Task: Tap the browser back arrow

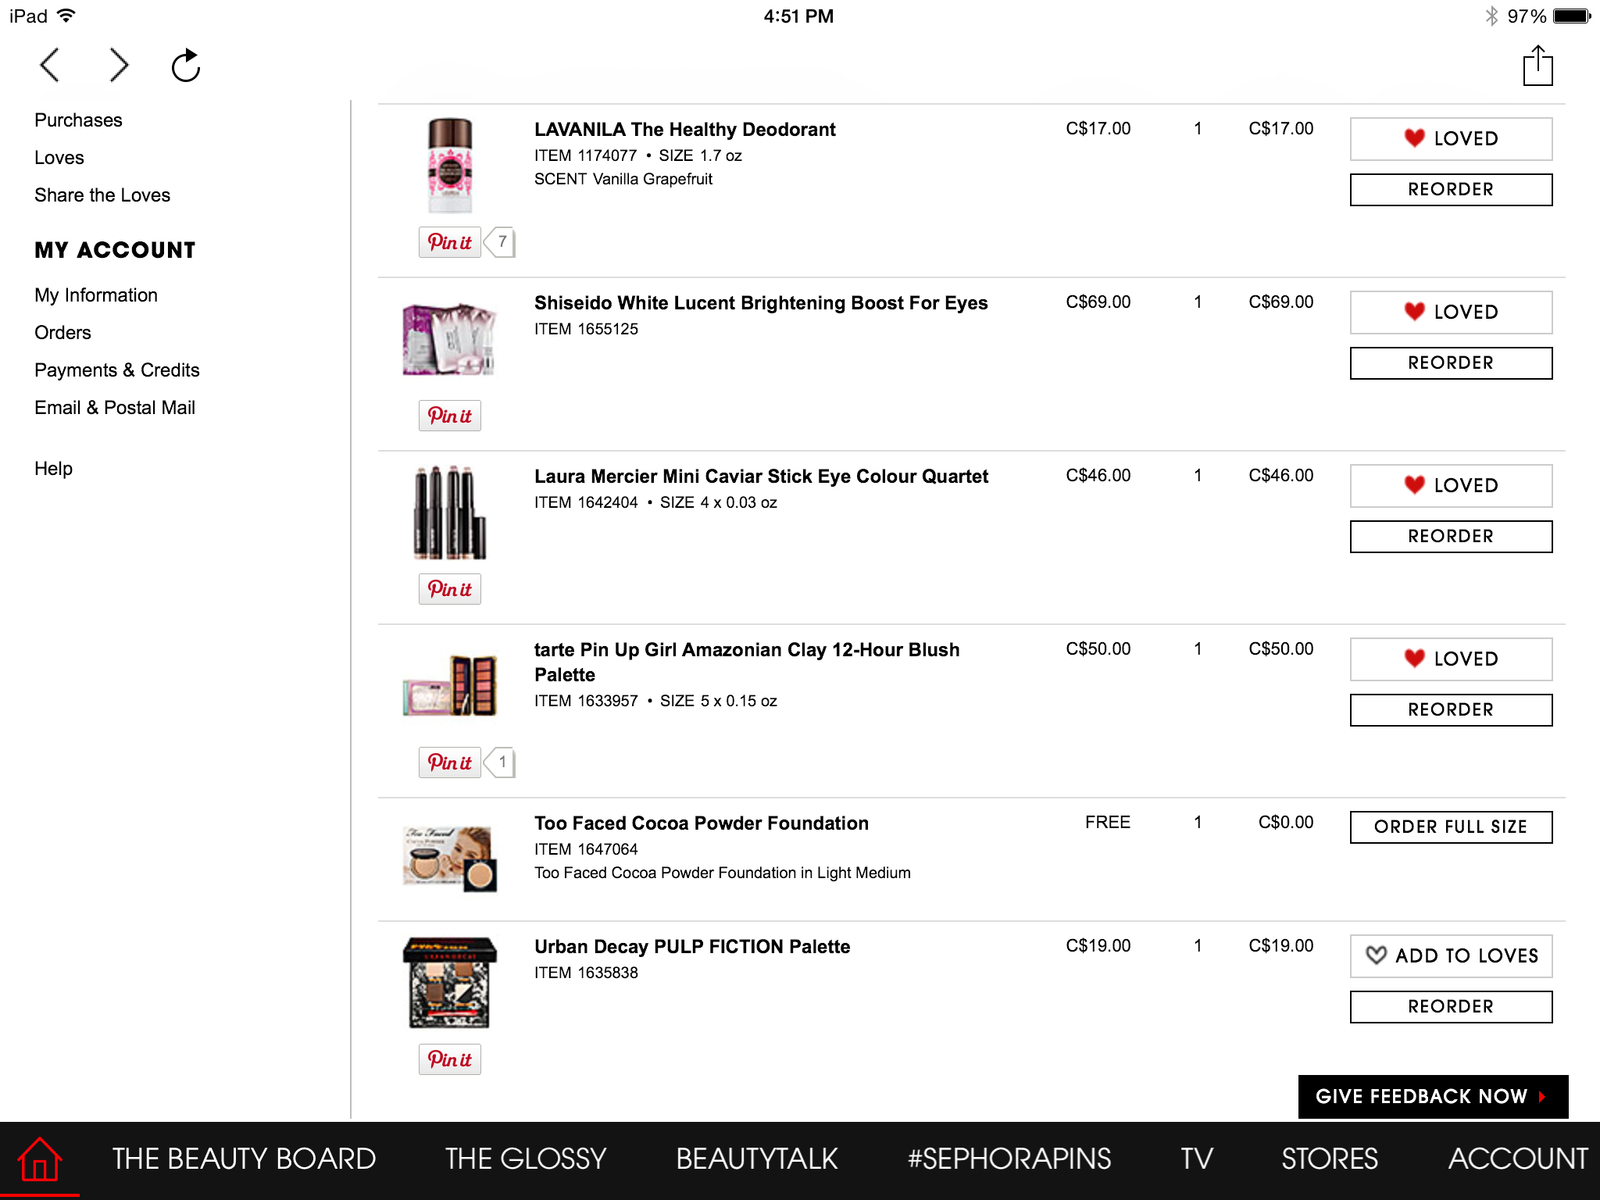Action: (x=50, y=65)
